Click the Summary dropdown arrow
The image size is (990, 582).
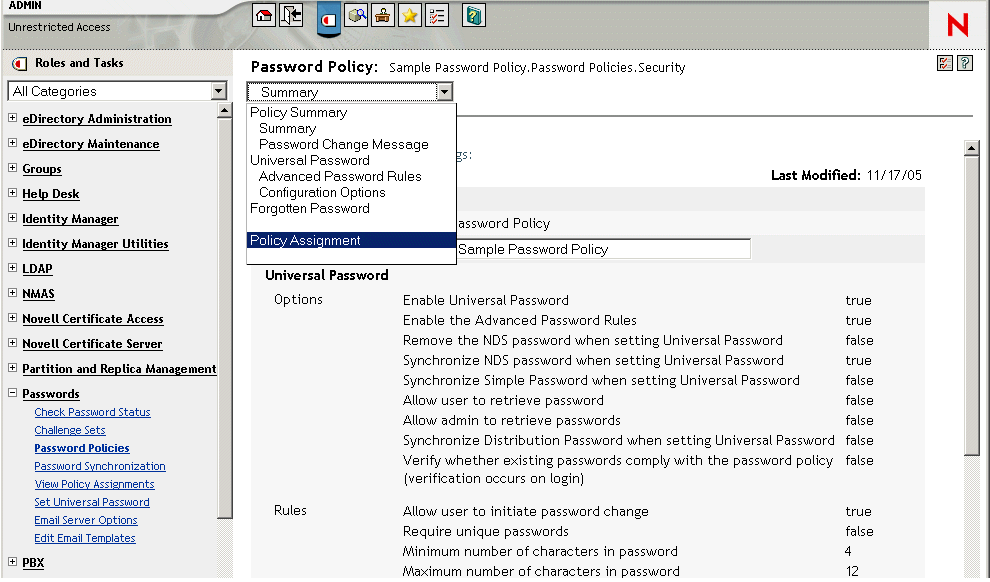click(444, 92)
